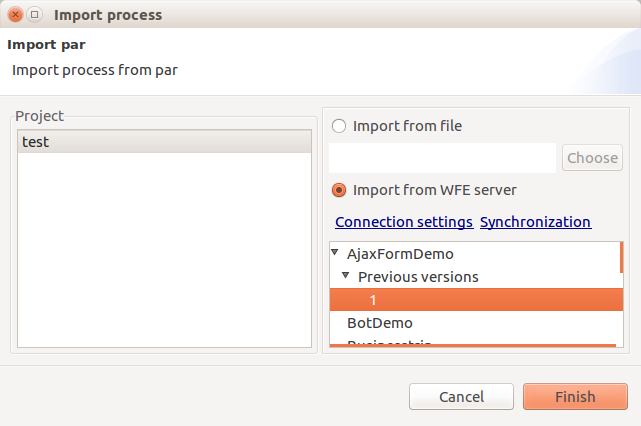Select 'Import from WFE server' radio button
The width and height of the screenshot is (641, 426).
tap(339, 190)
